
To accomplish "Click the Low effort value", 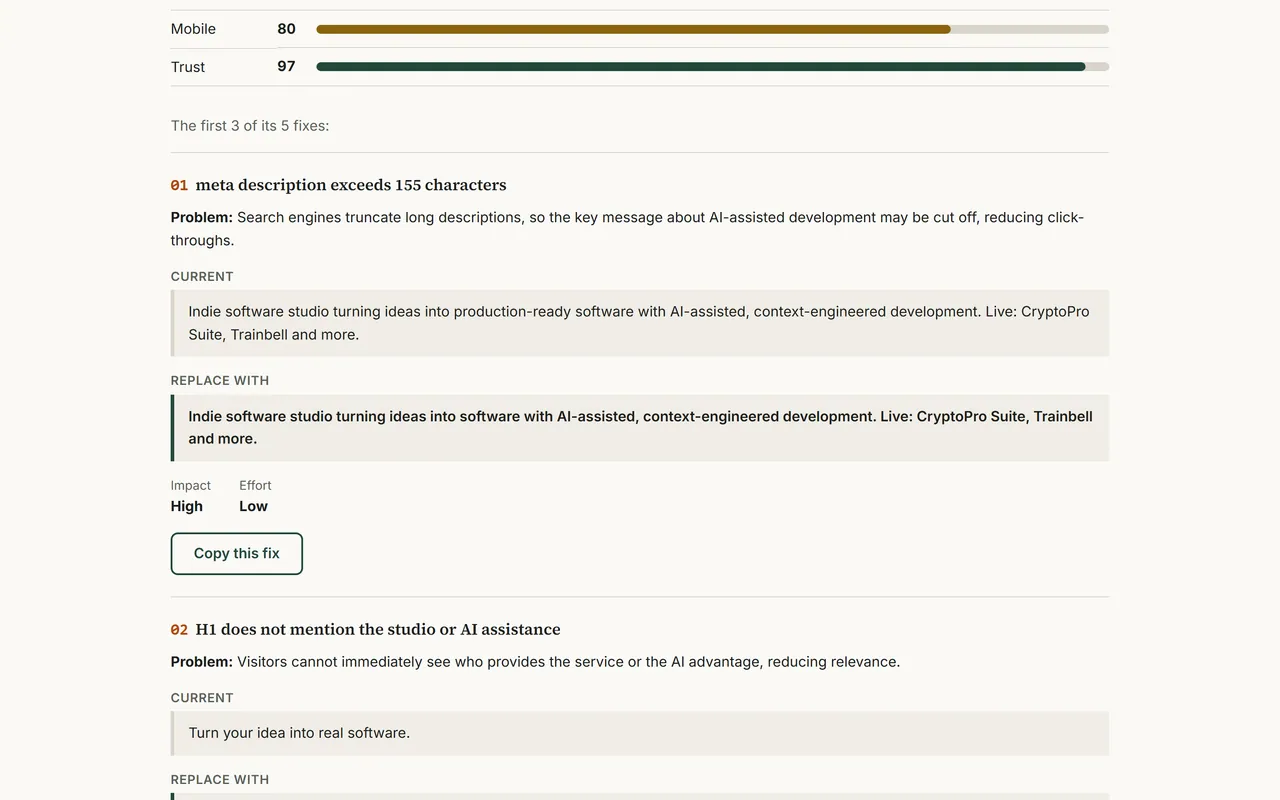I will point(253,507).
